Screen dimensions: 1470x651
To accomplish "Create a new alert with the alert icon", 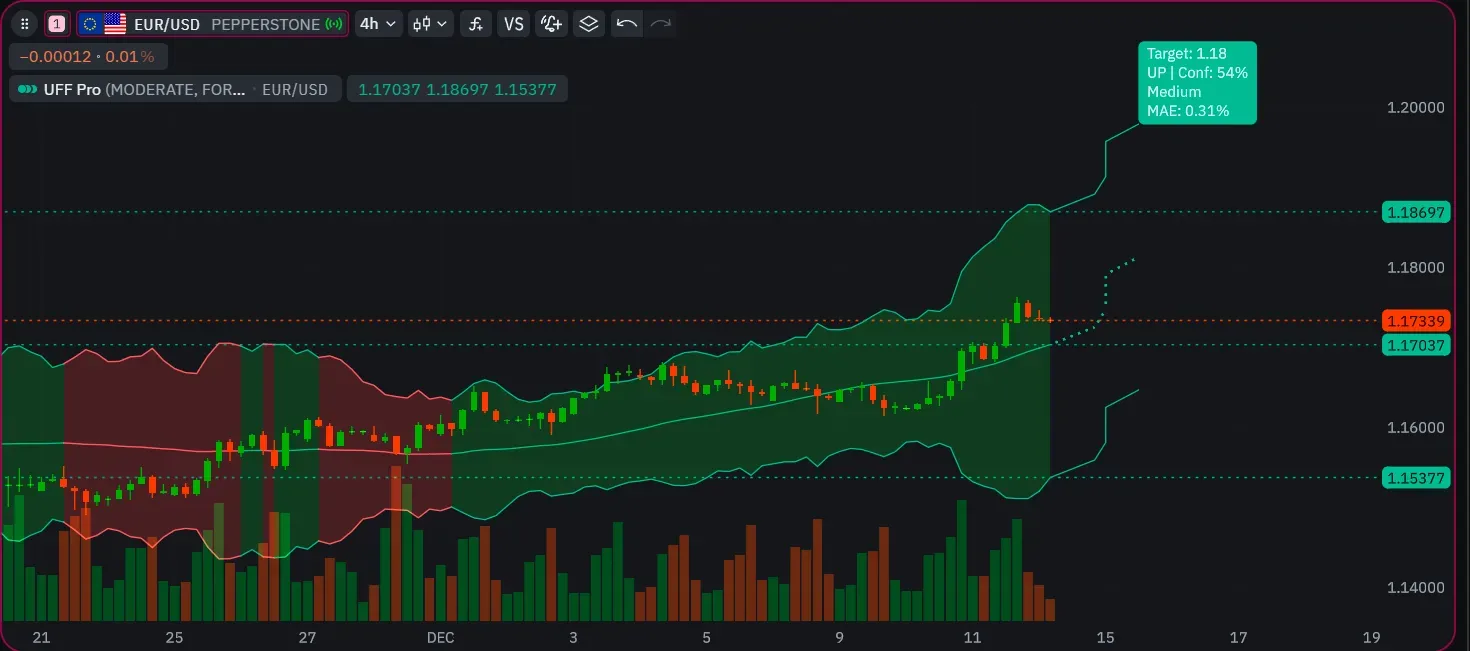I will [551, 23].
